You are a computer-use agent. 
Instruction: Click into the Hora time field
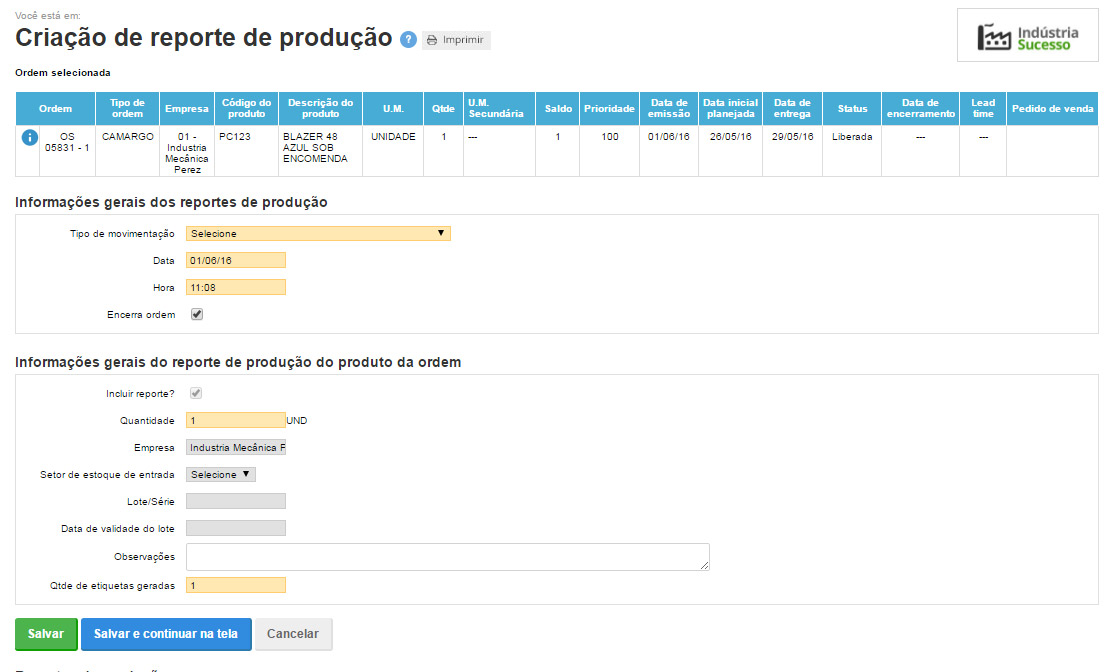236,287
